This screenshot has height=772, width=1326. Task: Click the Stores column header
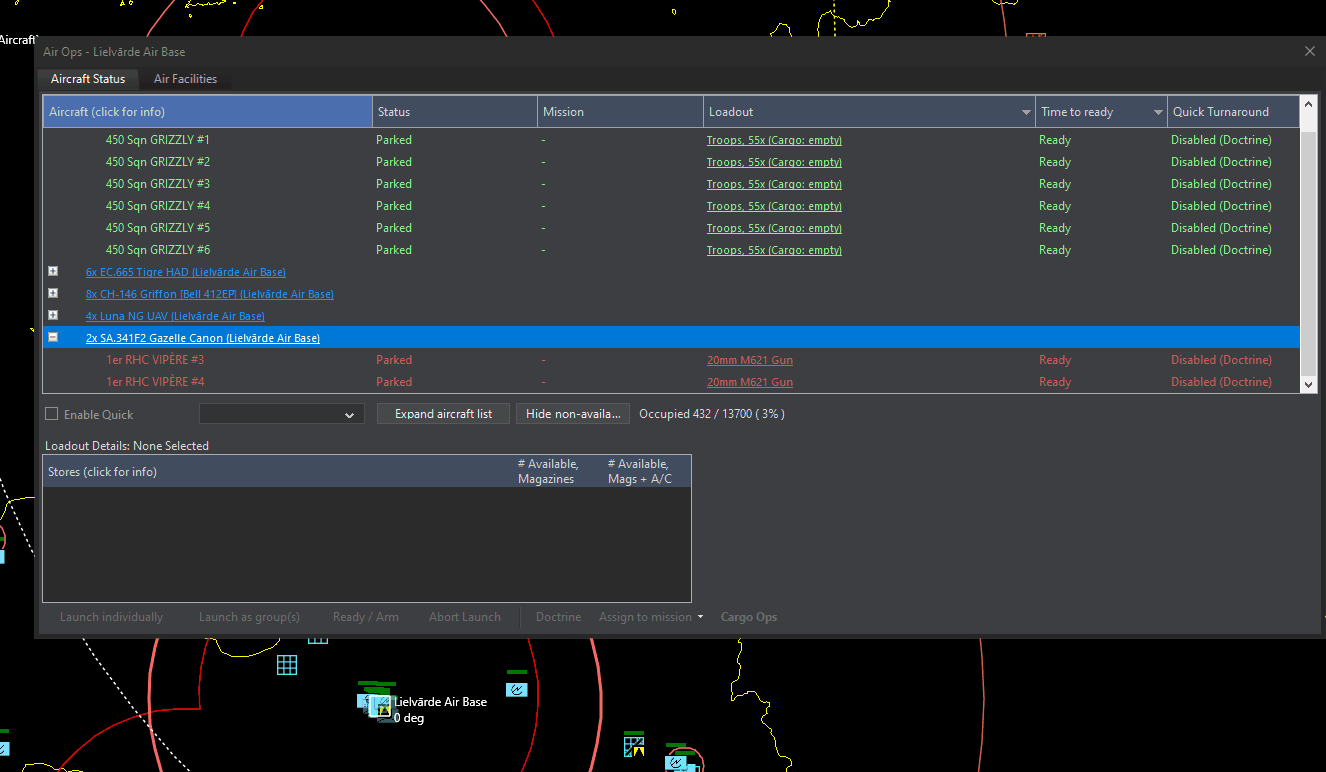point(278,471)
